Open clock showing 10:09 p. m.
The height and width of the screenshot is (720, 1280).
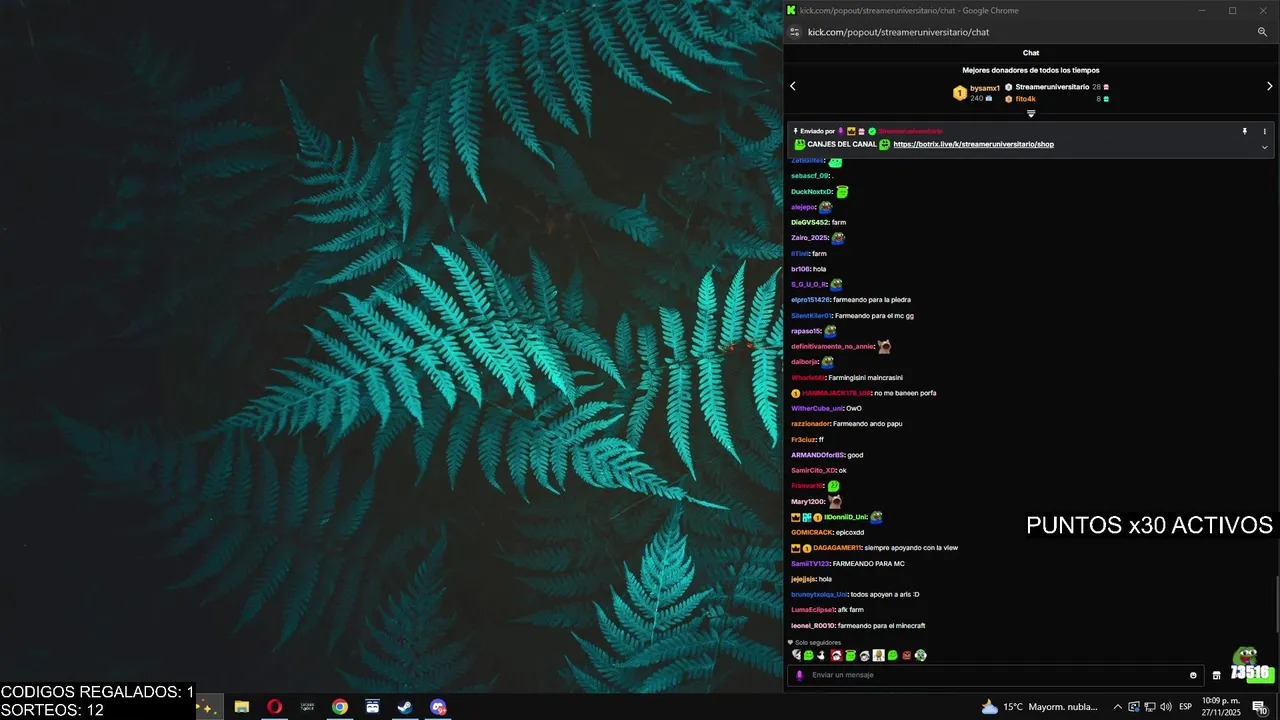[x=1222, y=707]
